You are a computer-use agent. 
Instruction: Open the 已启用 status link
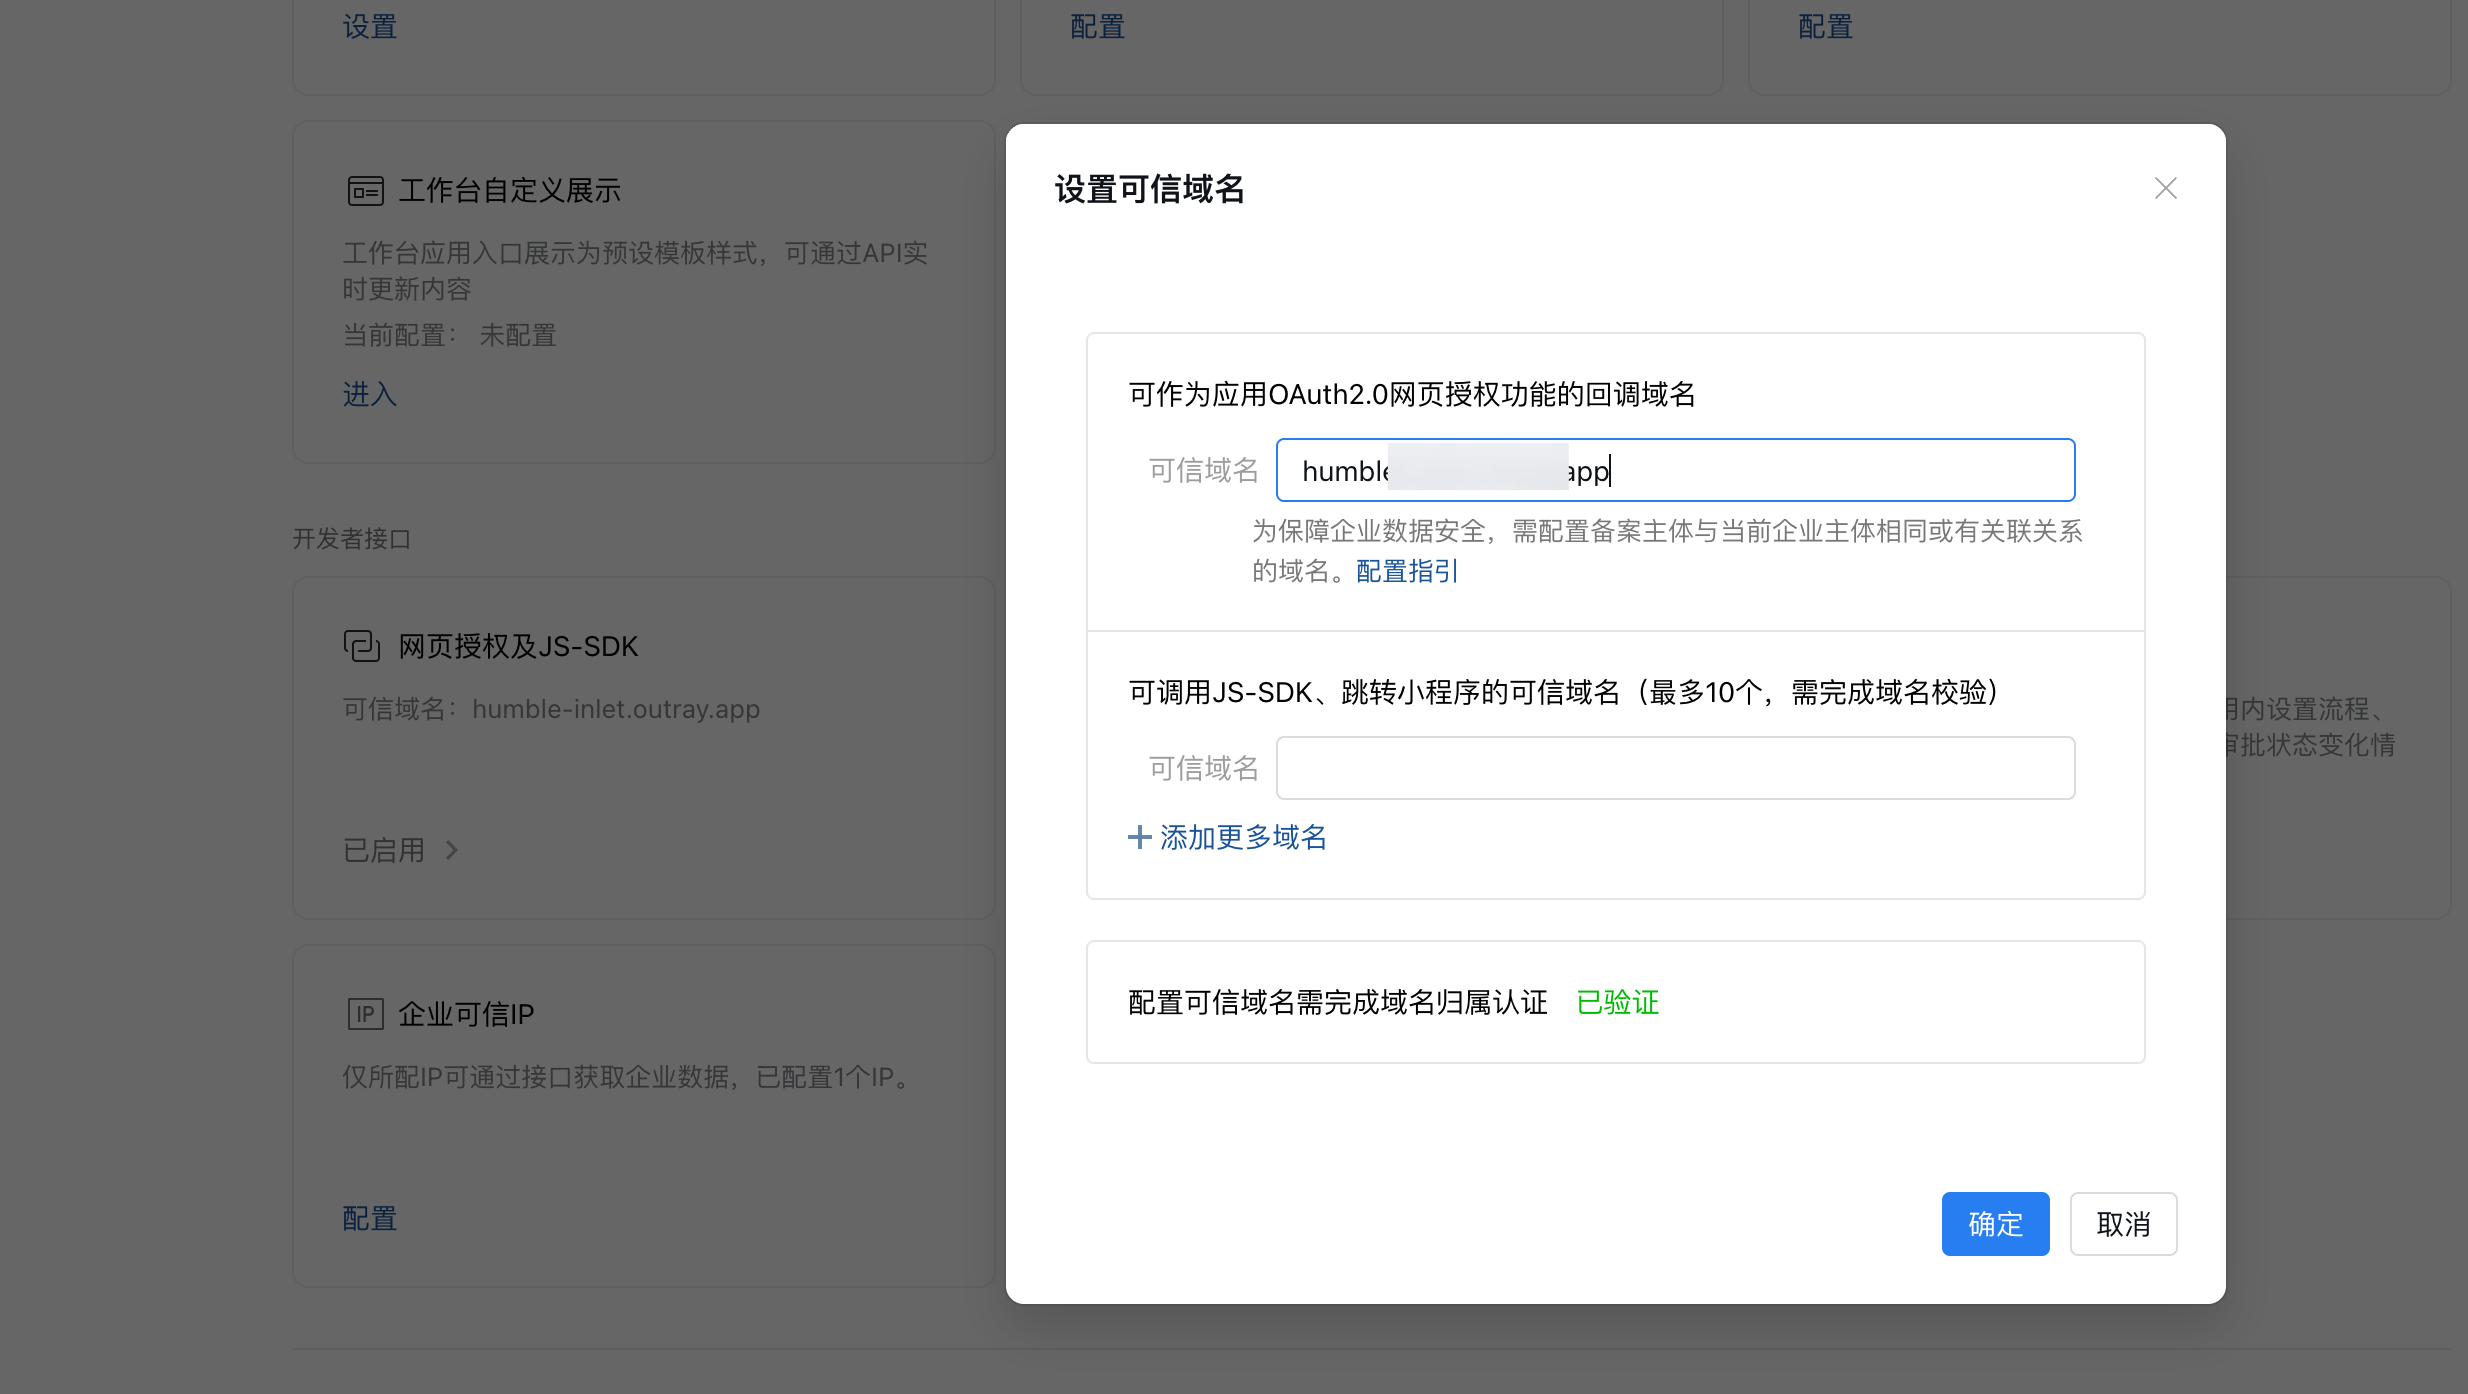(x=384, y=850)
